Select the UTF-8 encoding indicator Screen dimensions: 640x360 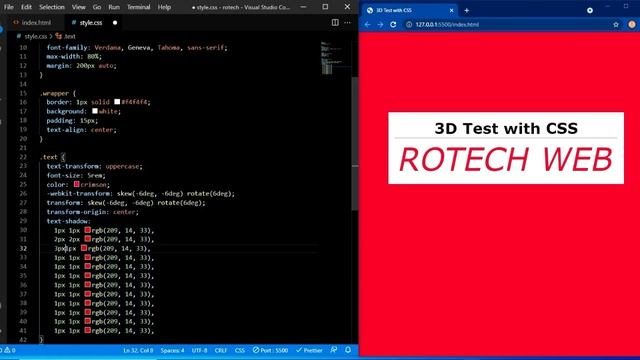click(199, 350)
